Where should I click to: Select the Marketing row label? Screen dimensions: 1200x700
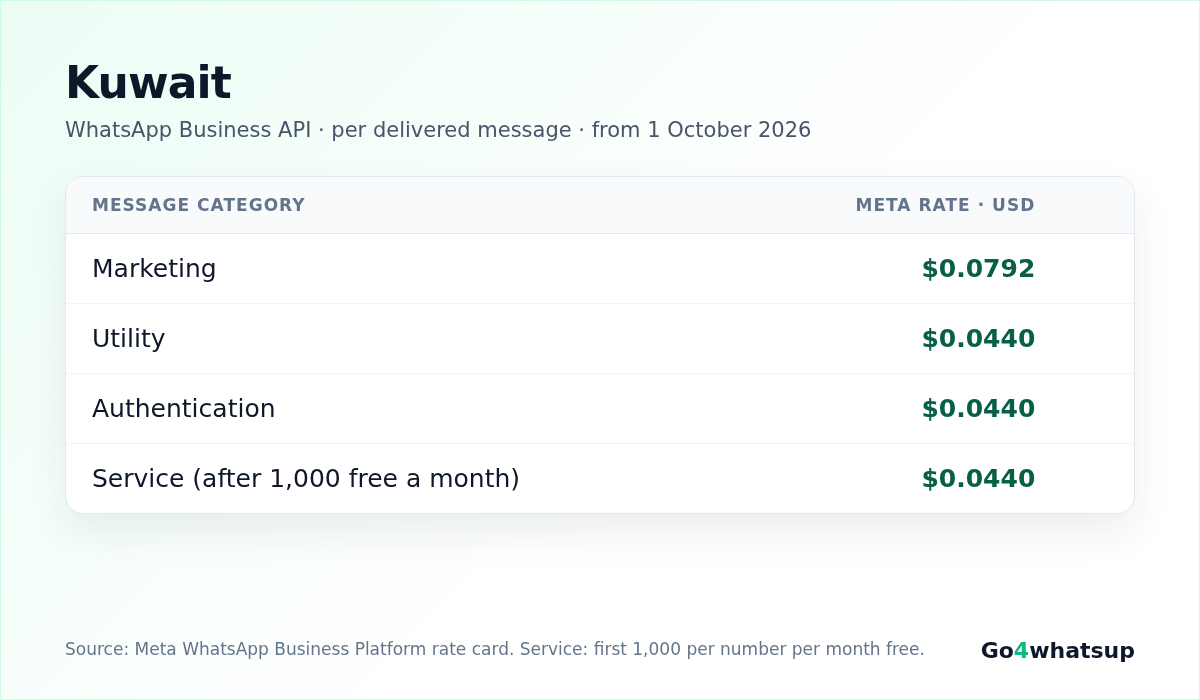tap(154, 269)
